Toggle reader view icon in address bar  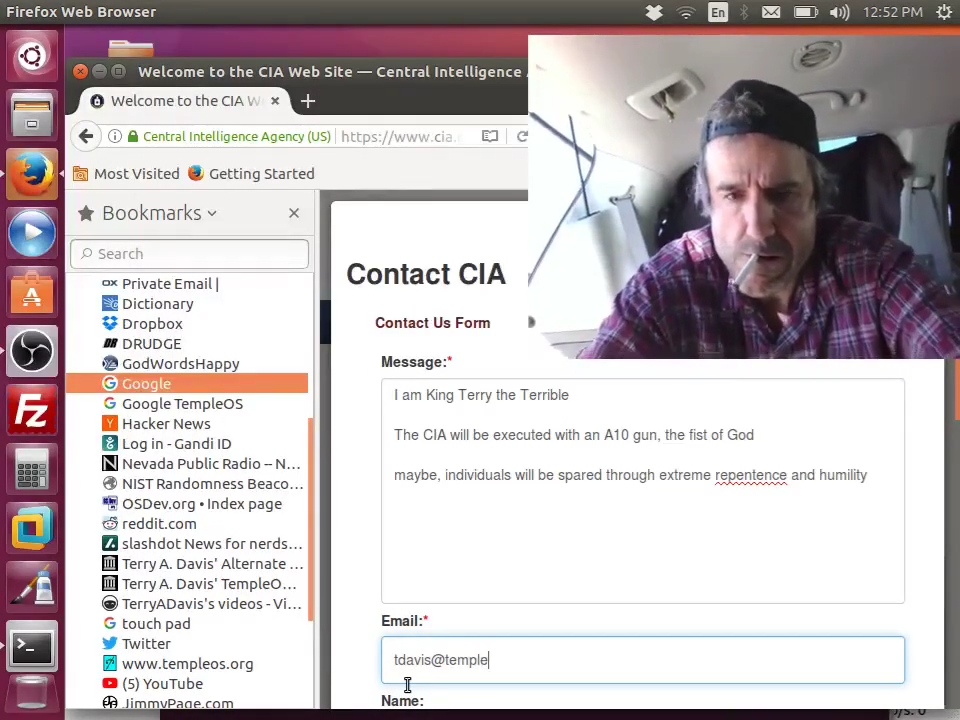(490, 136)
